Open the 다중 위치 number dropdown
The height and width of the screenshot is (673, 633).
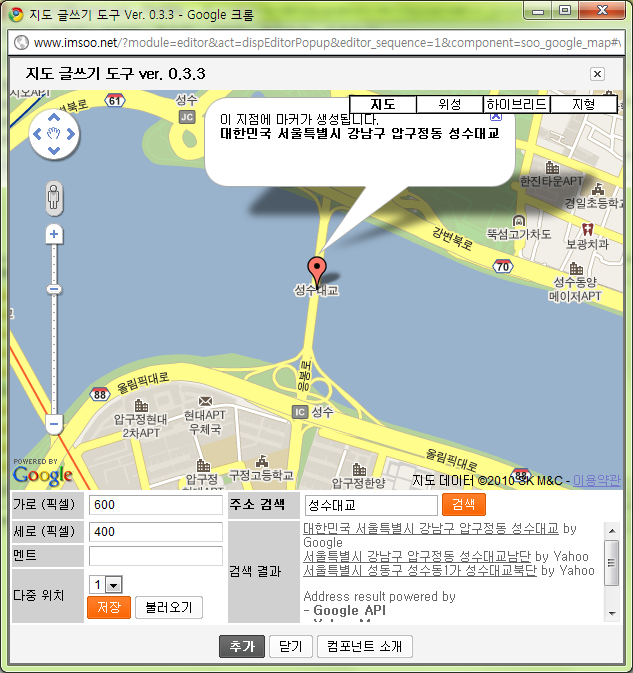[106, 585]
